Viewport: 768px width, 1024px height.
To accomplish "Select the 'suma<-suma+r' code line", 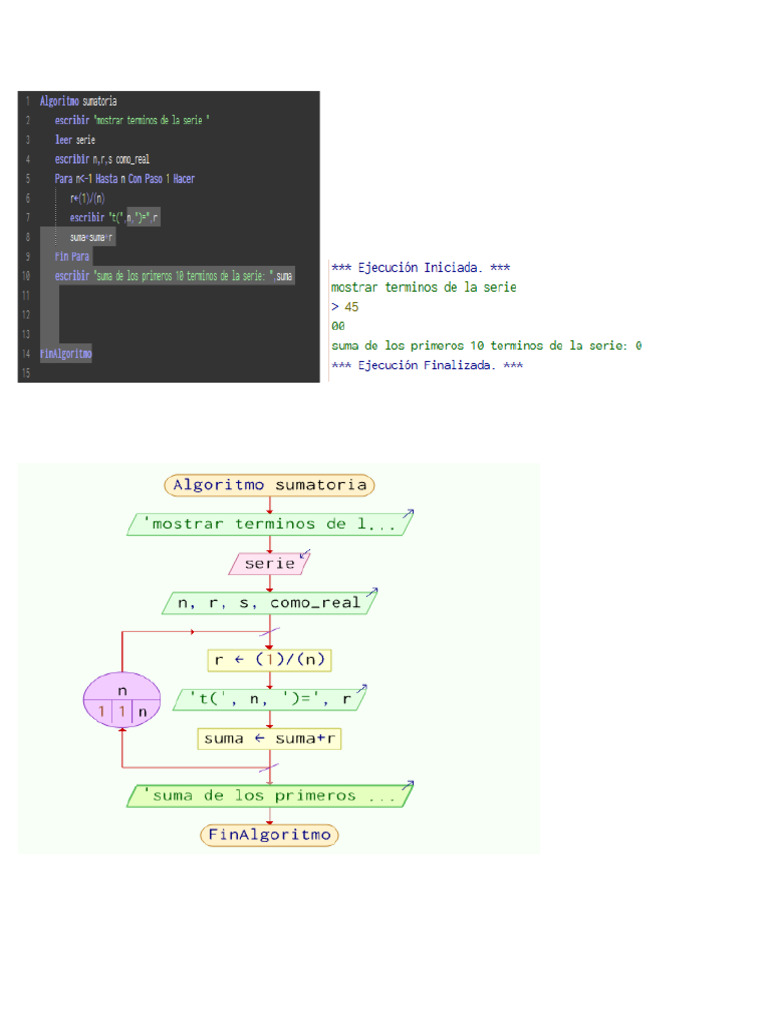I will point(91,237).
